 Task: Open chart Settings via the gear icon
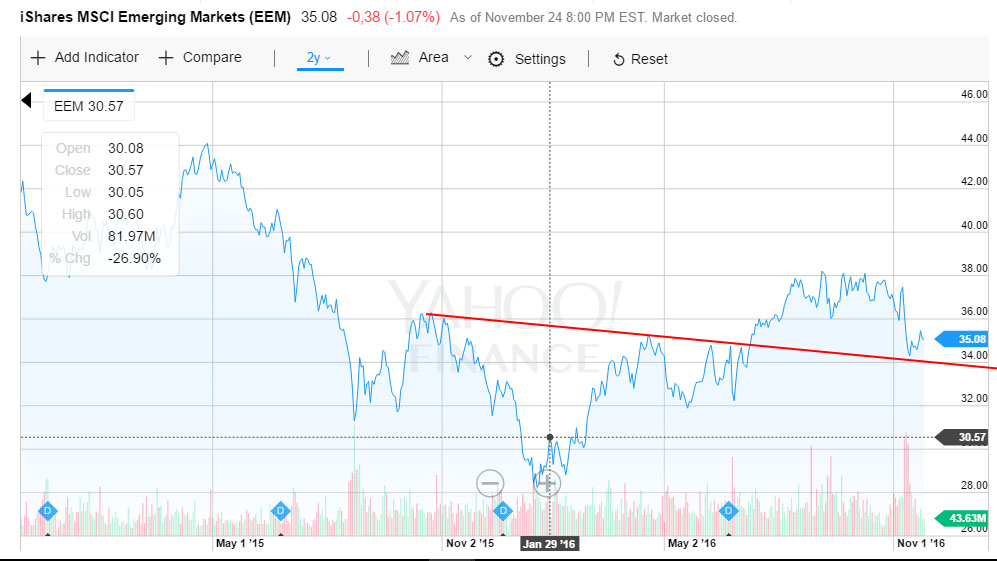click(496, 59)
